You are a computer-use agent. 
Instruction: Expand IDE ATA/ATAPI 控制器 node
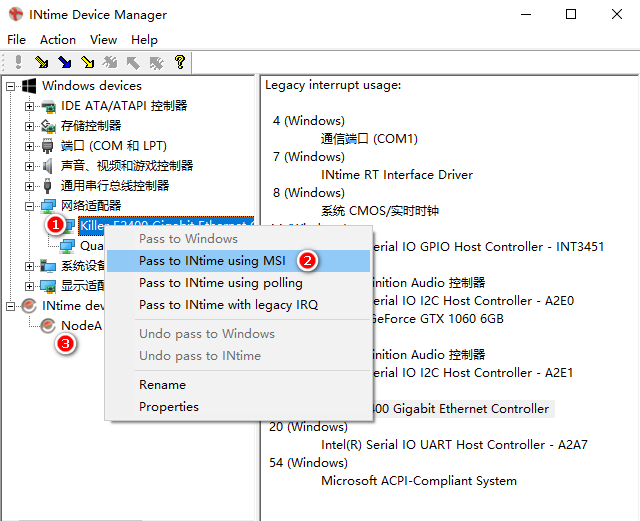(x=29, y=106)
